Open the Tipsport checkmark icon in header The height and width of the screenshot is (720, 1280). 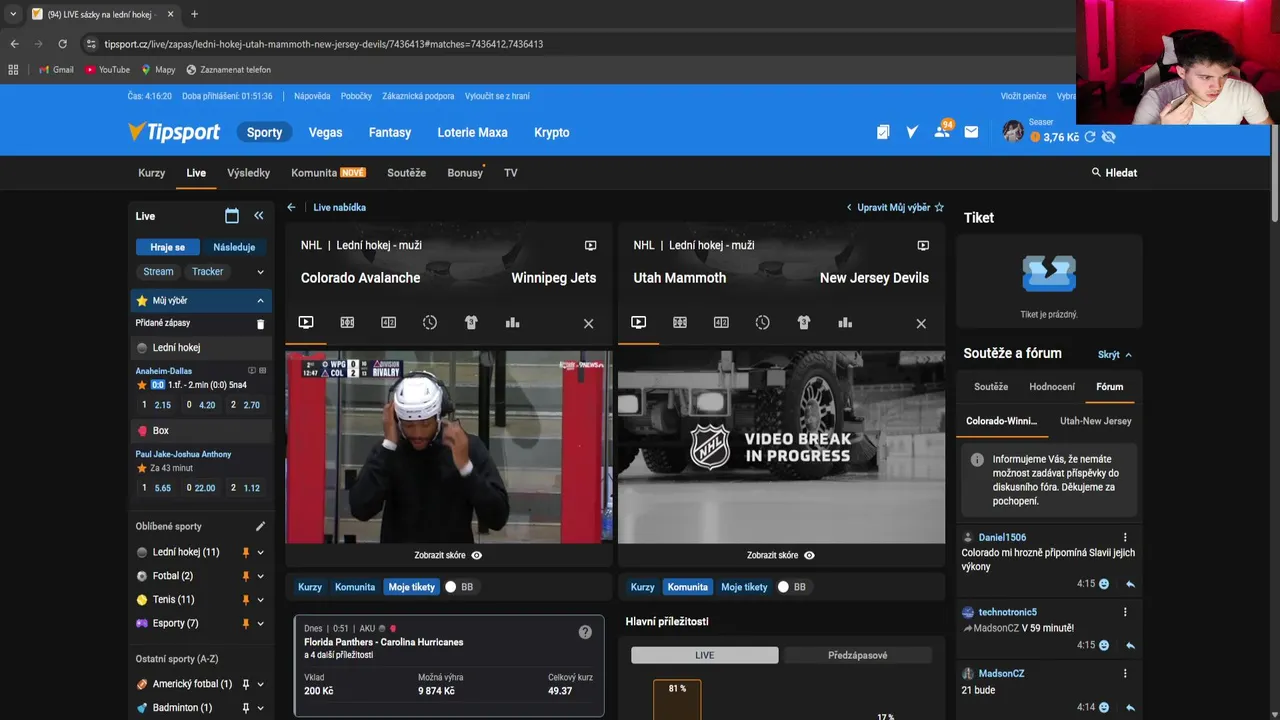click(912, 132)
